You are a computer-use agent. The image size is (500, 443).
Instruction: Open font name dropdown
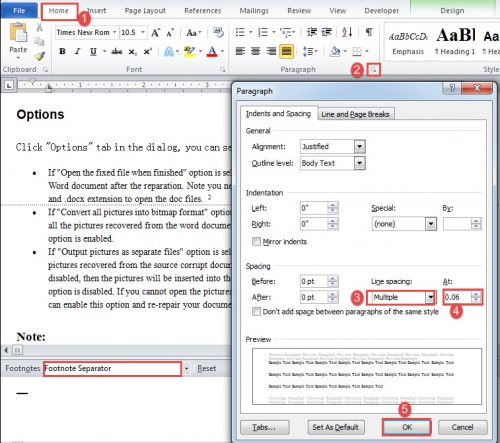pos(114,32)
